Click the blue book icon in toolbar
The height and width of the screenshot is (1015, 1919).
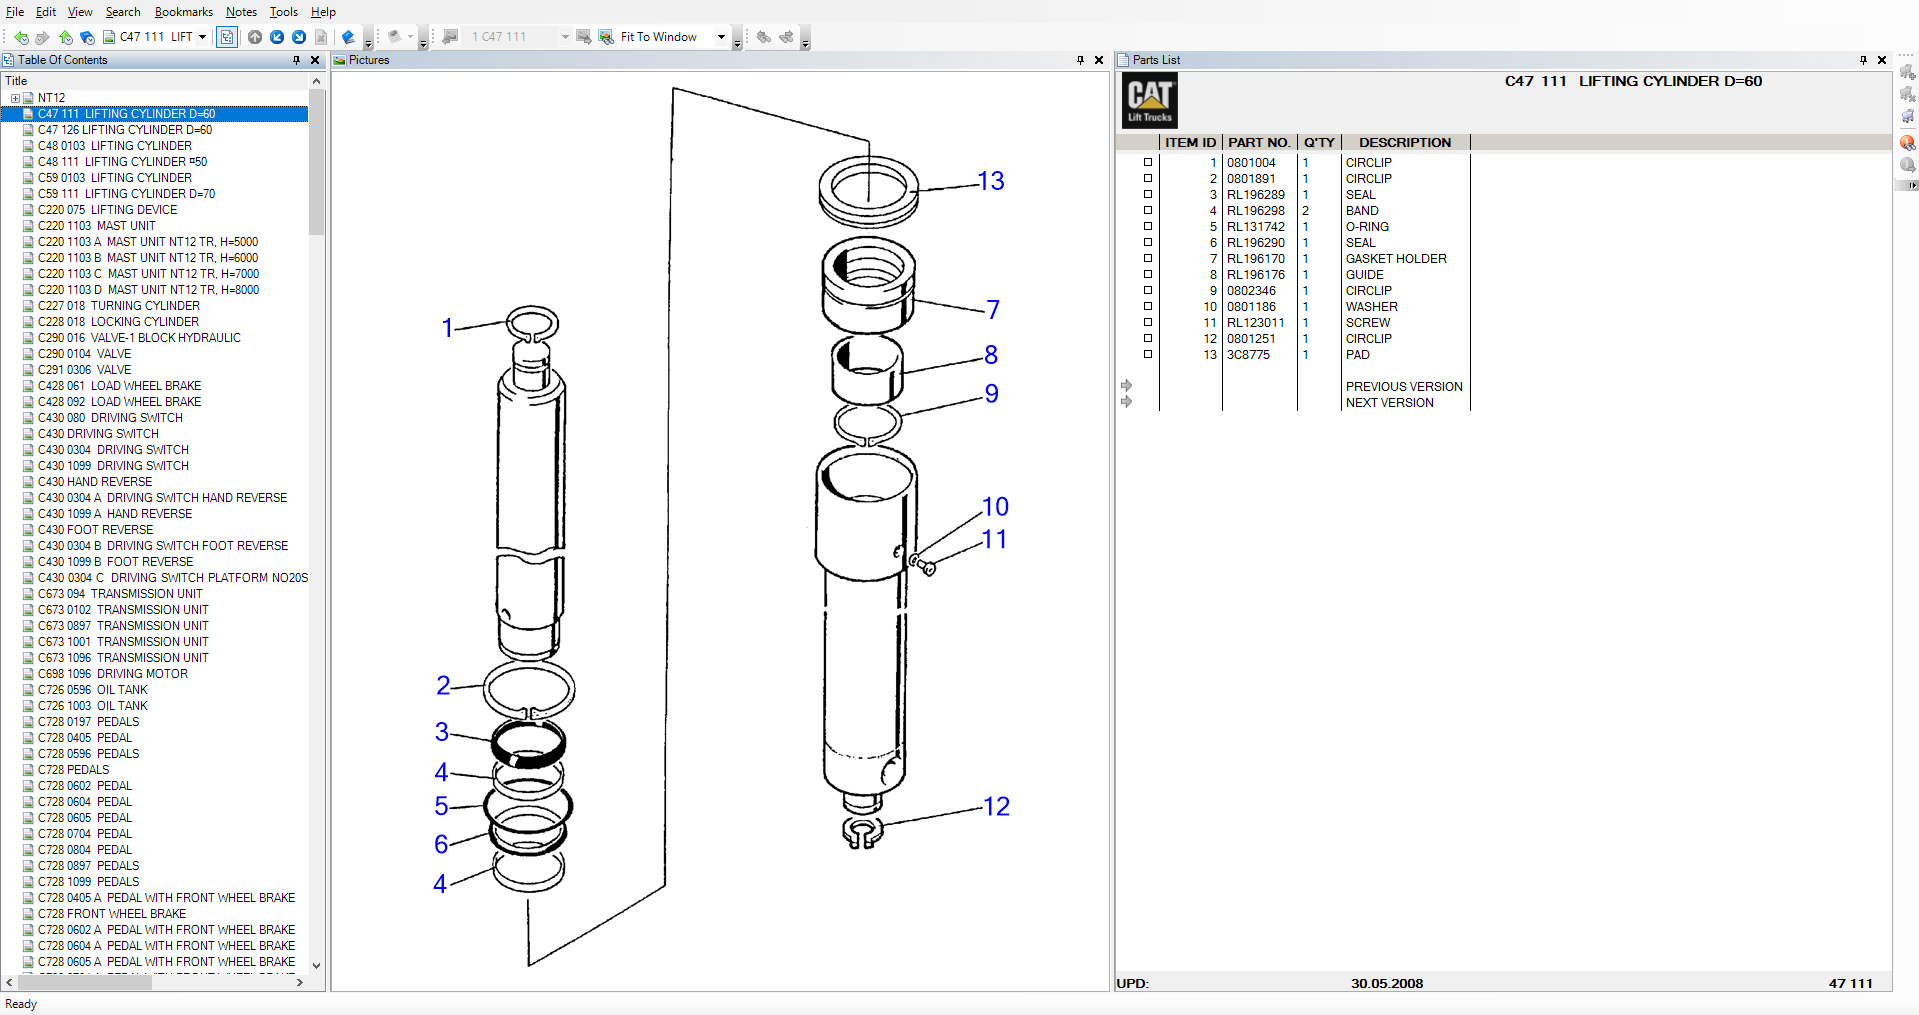pyautogui.click(x=348, y=37)
